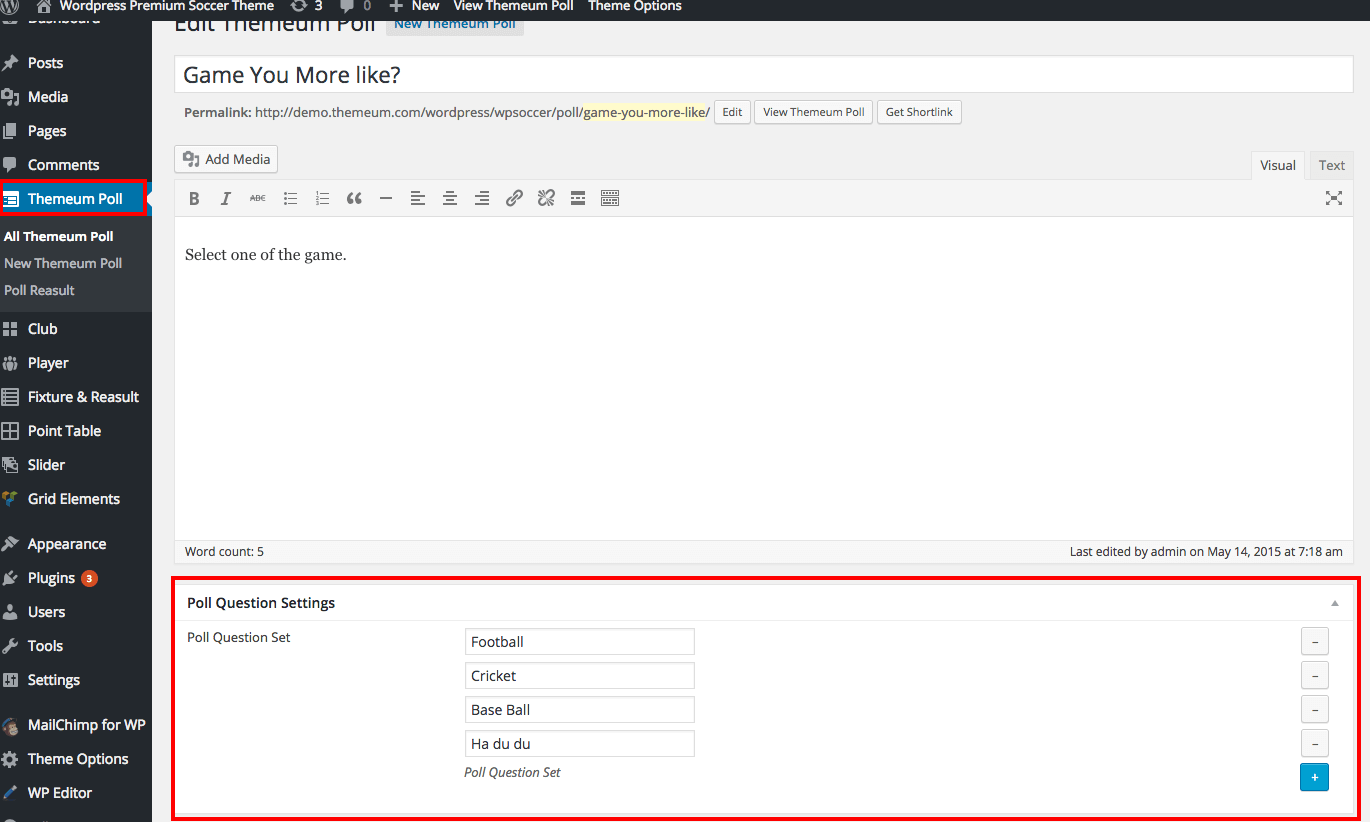Viewport: 1370px width, 822px height.
Task: Insert a link with the link icon
Action: coord(514,199)
